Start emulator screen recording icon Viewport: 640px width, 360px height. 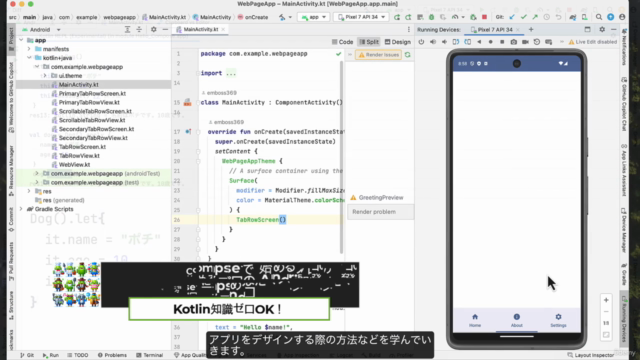coord(525,42)
